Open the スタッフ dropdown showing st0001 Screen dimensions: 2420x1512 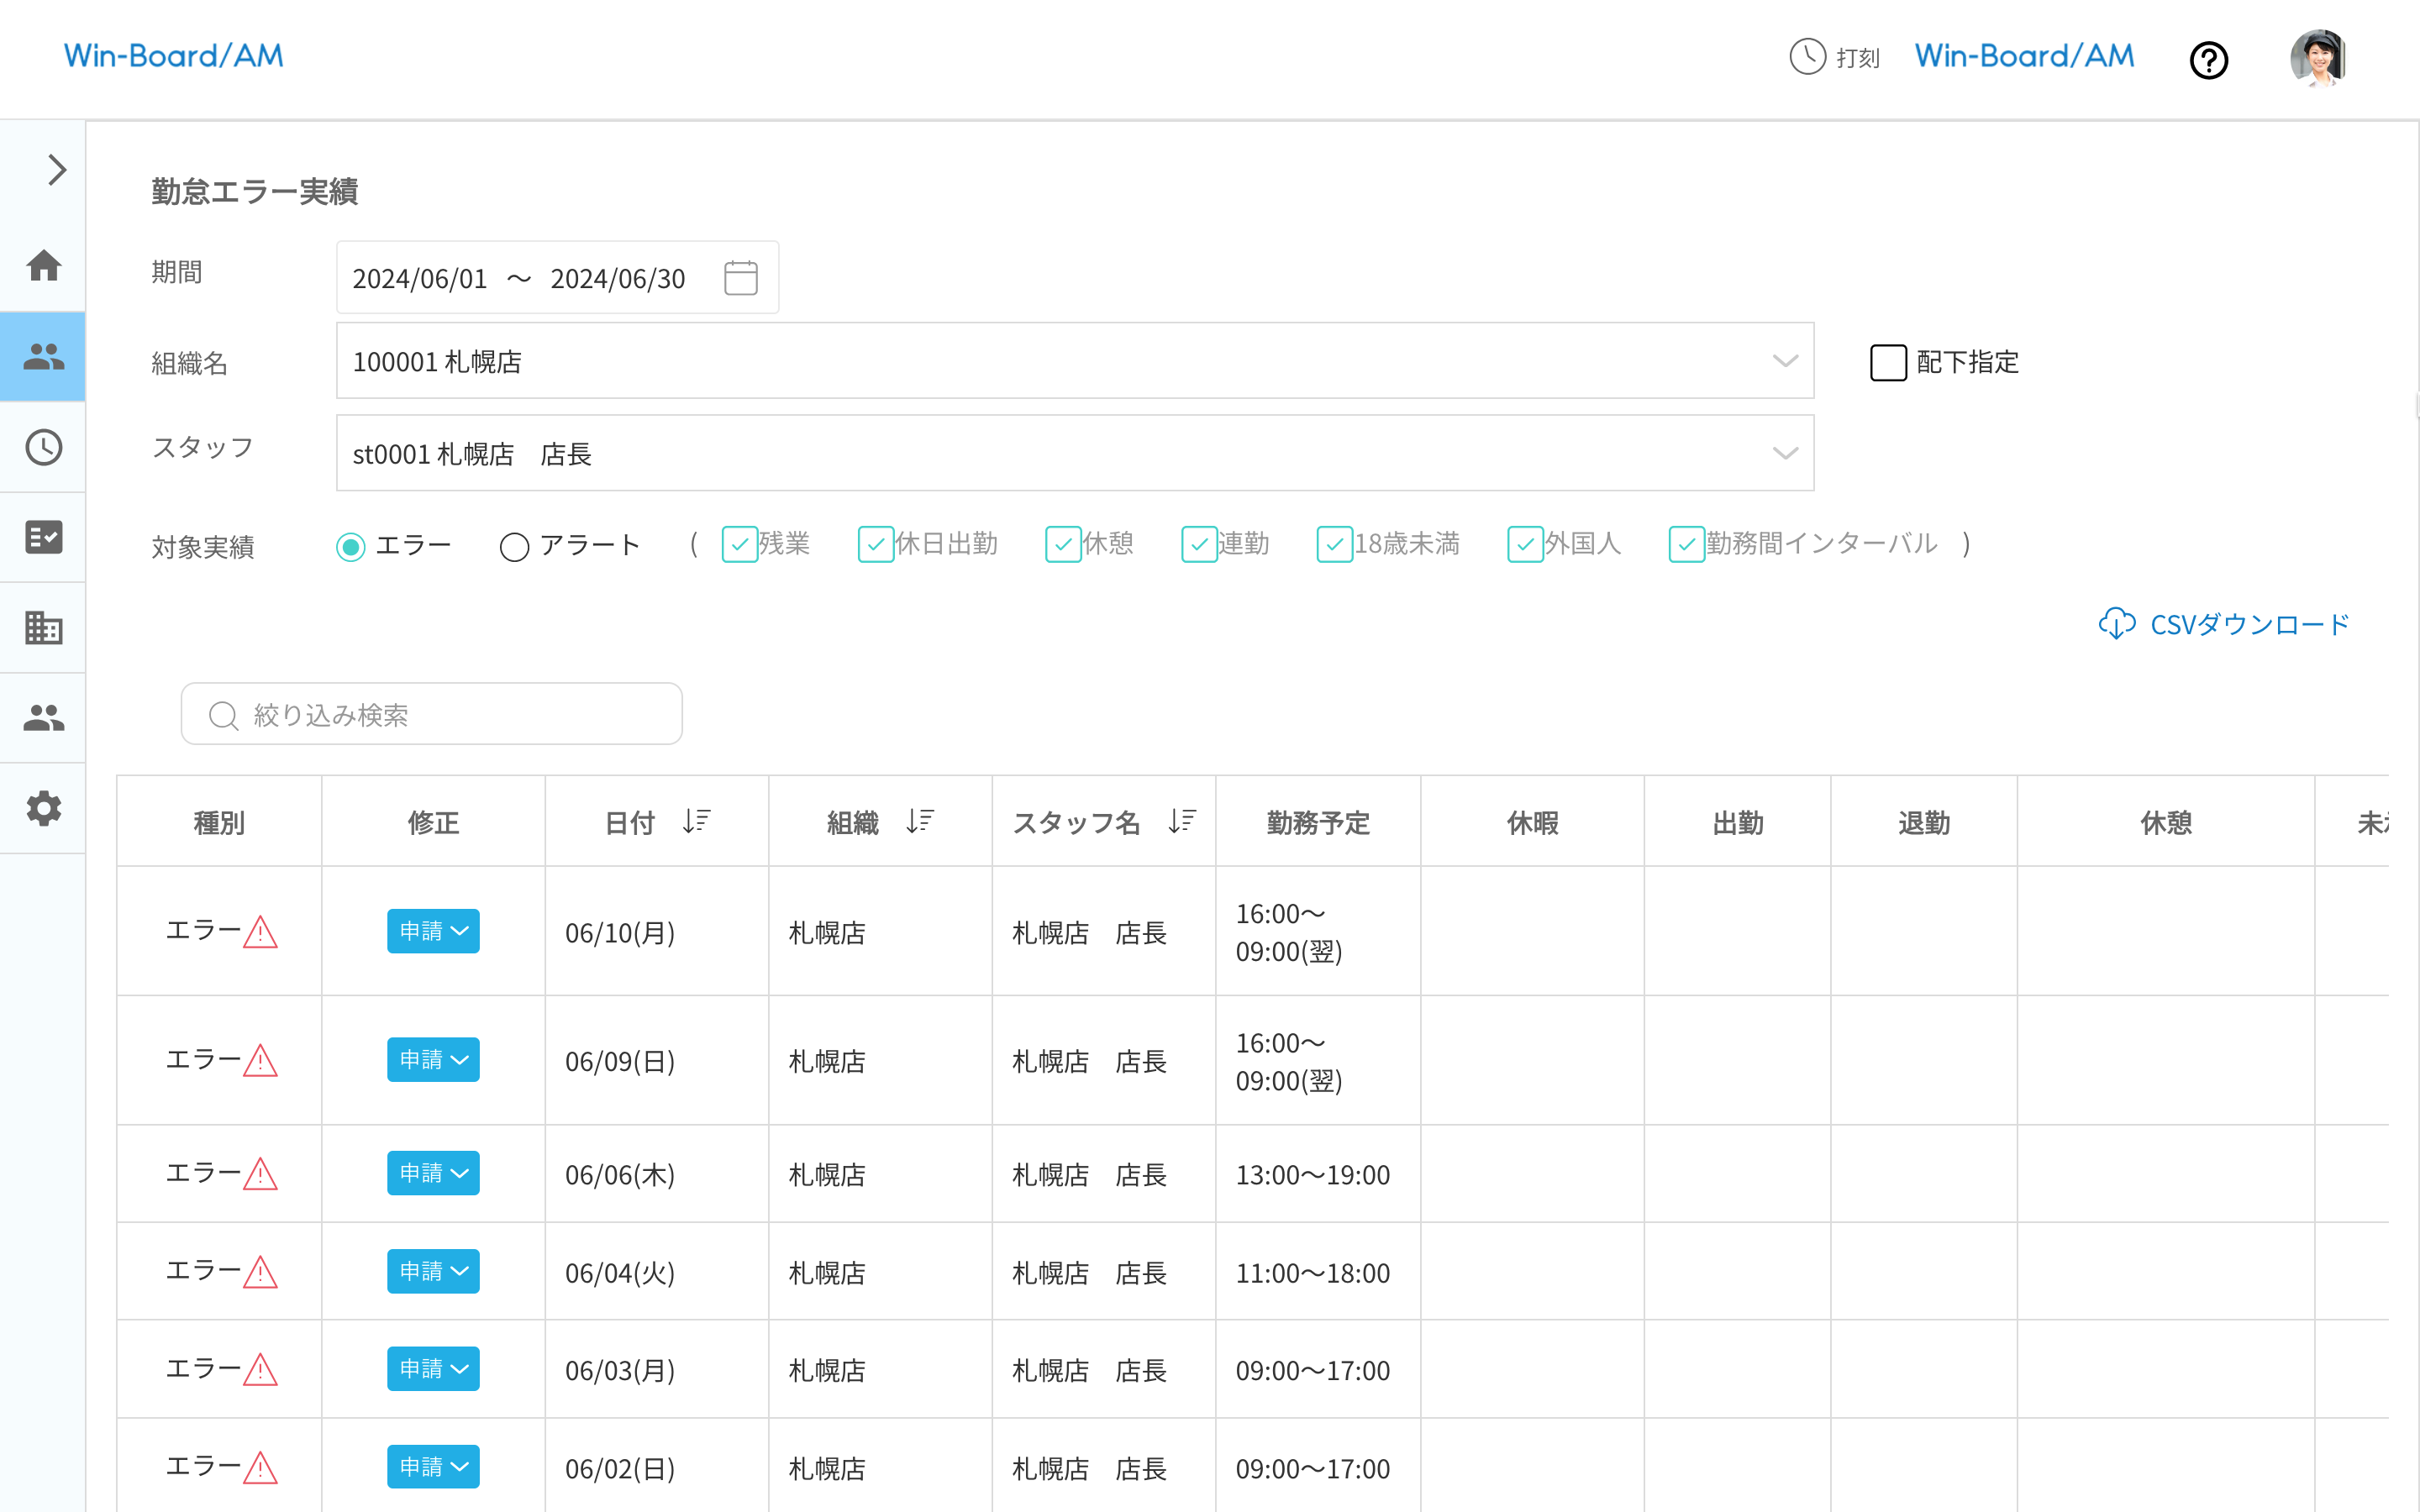tap(1074, 453)
